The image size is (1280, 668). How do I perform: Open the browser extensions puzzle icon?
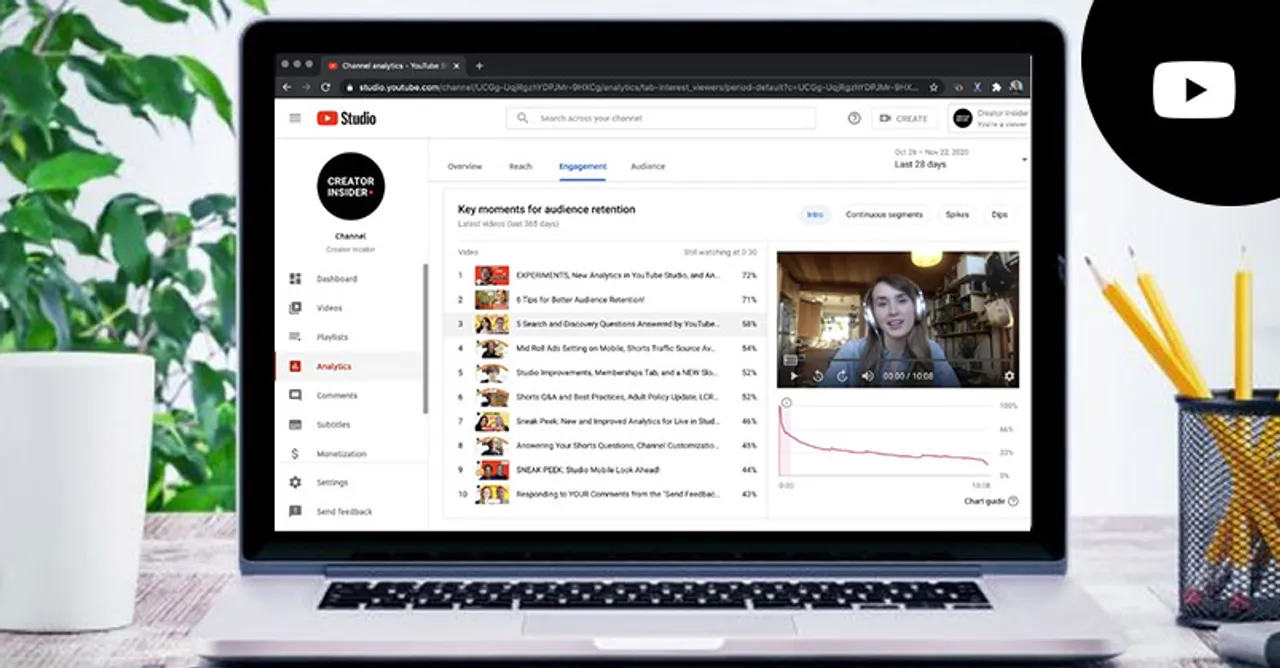coord(996,87)
